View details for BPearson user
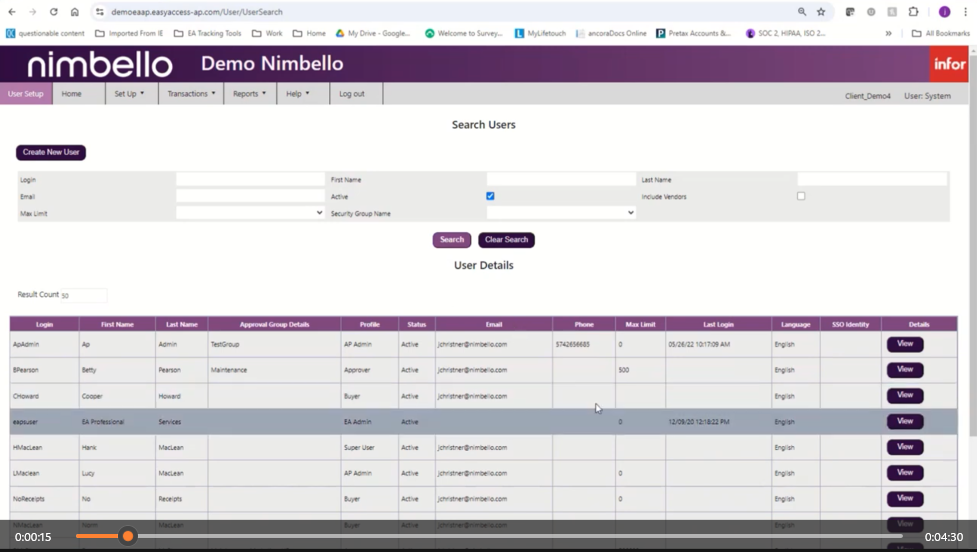The width and height of the screenshot is (977, 552). [905, 369]
